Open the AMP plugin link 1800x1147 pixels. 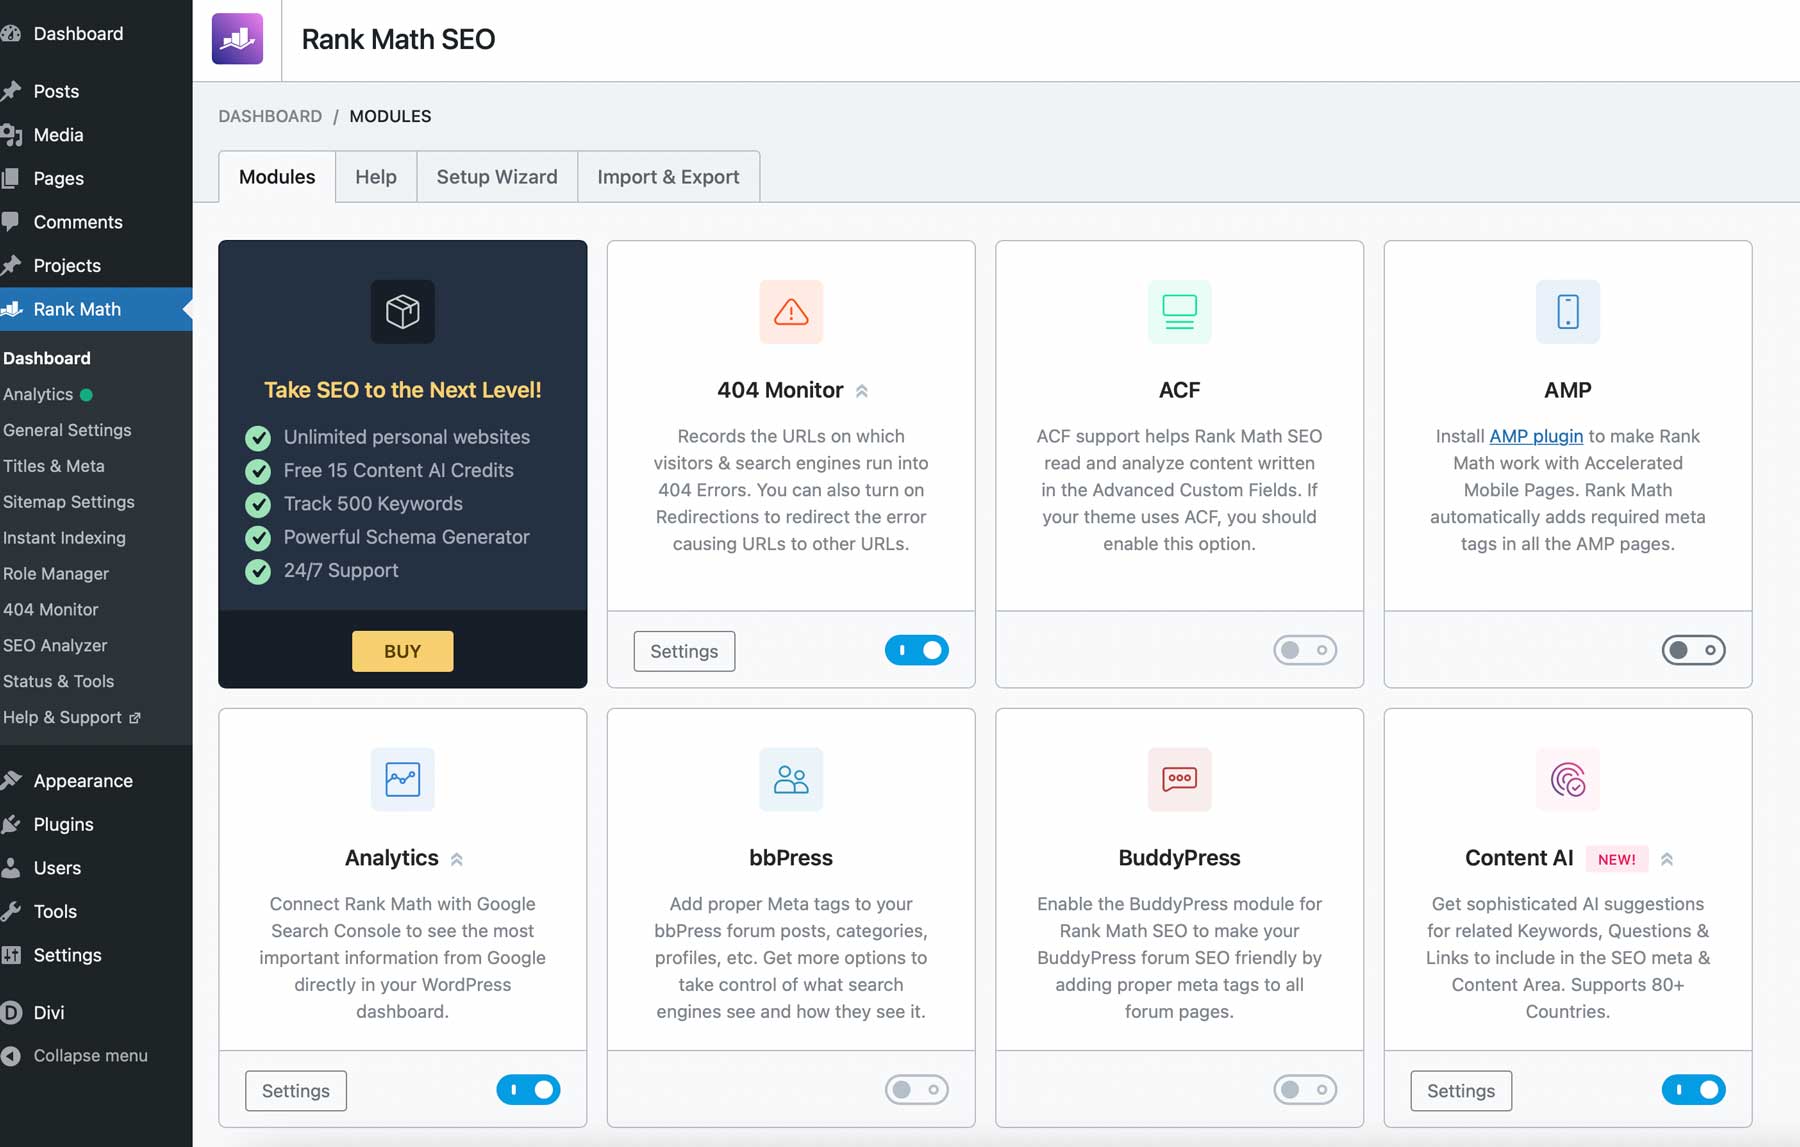tap(1535, 436)
